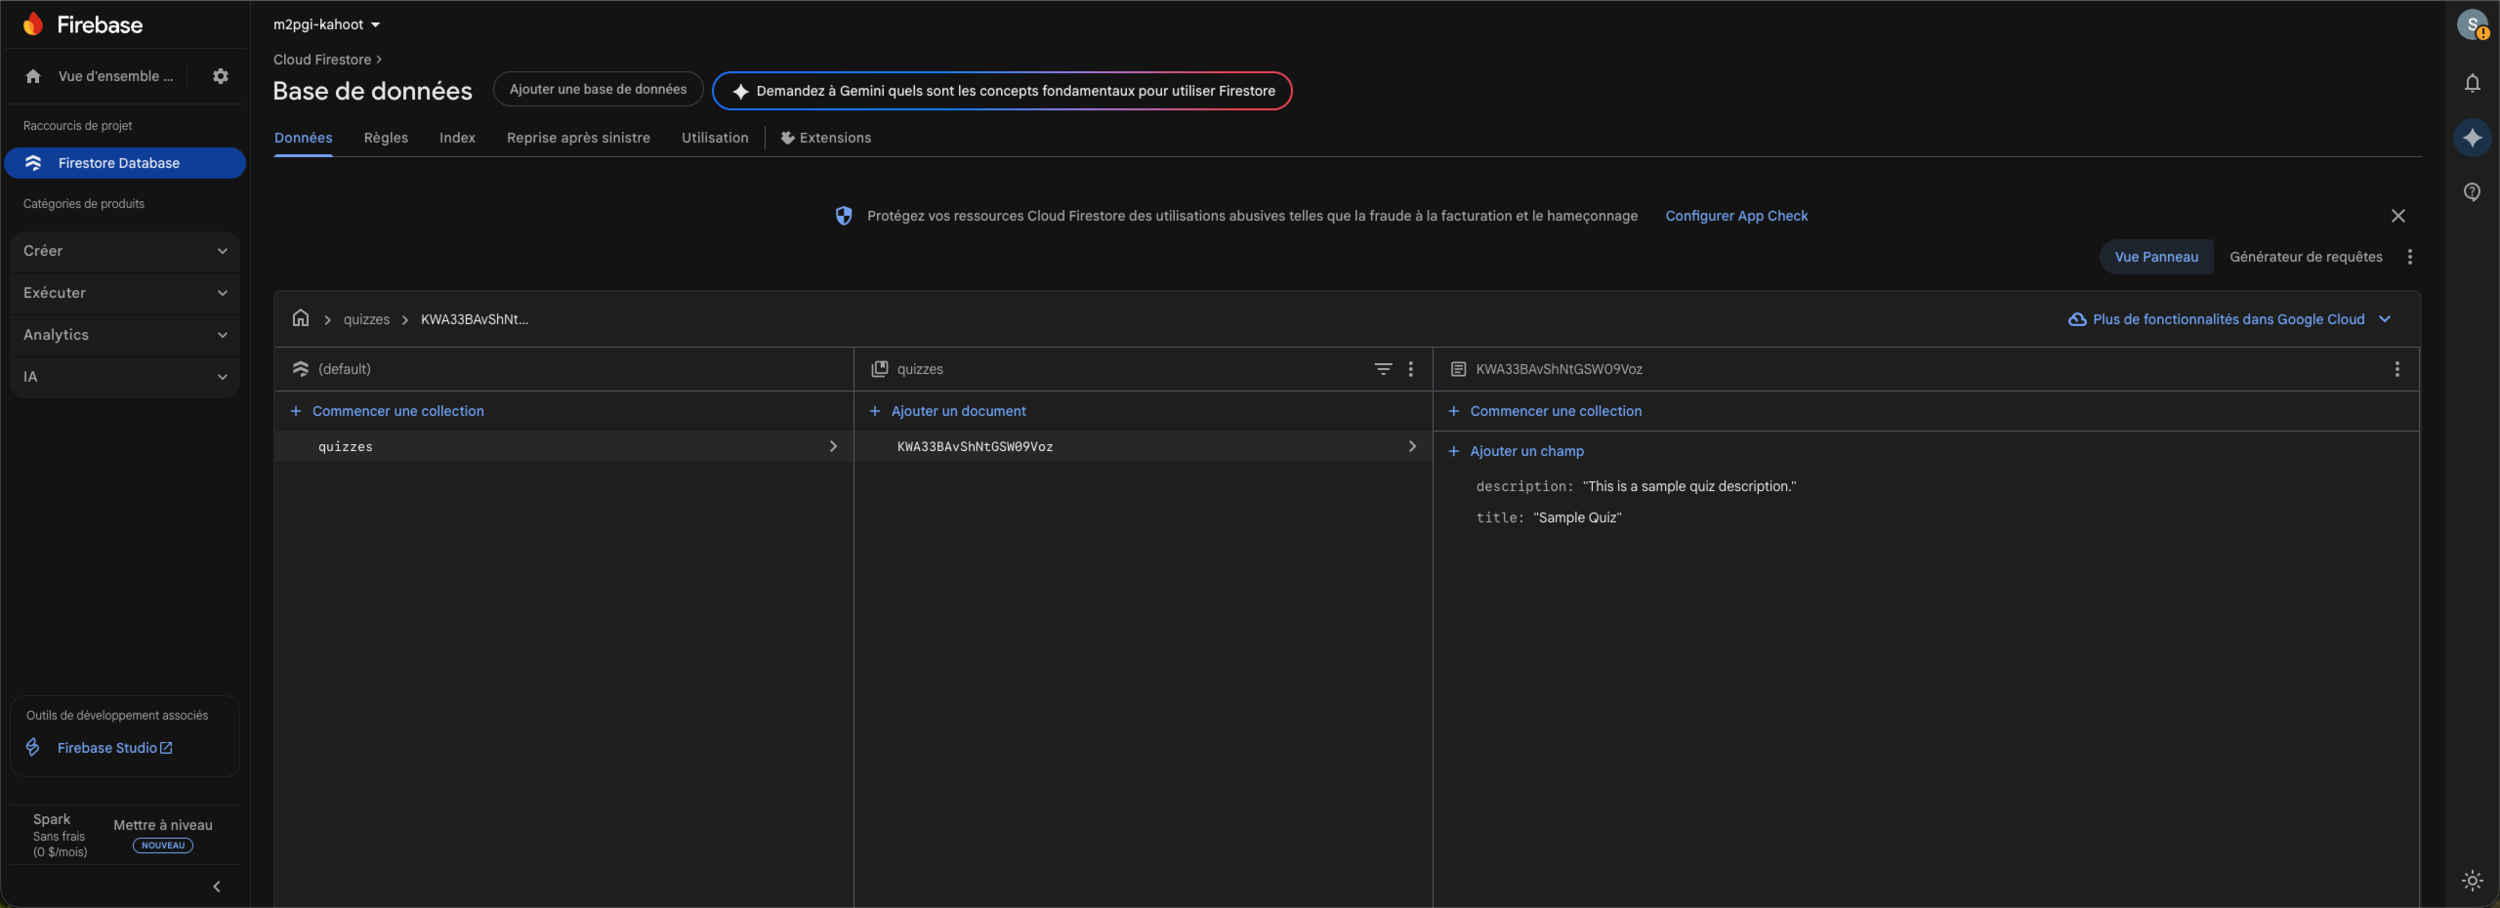Click the shield icon in App Check banner

tap(844, 216)
